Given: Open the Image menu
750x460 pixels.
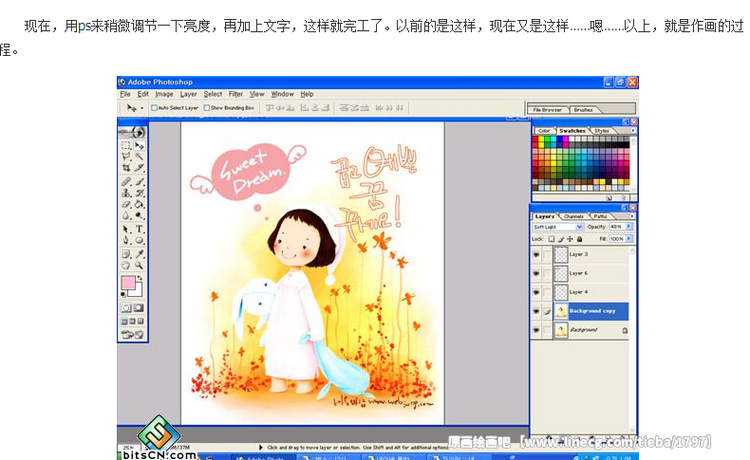Looking at the screenshot, I should point(164,94).
